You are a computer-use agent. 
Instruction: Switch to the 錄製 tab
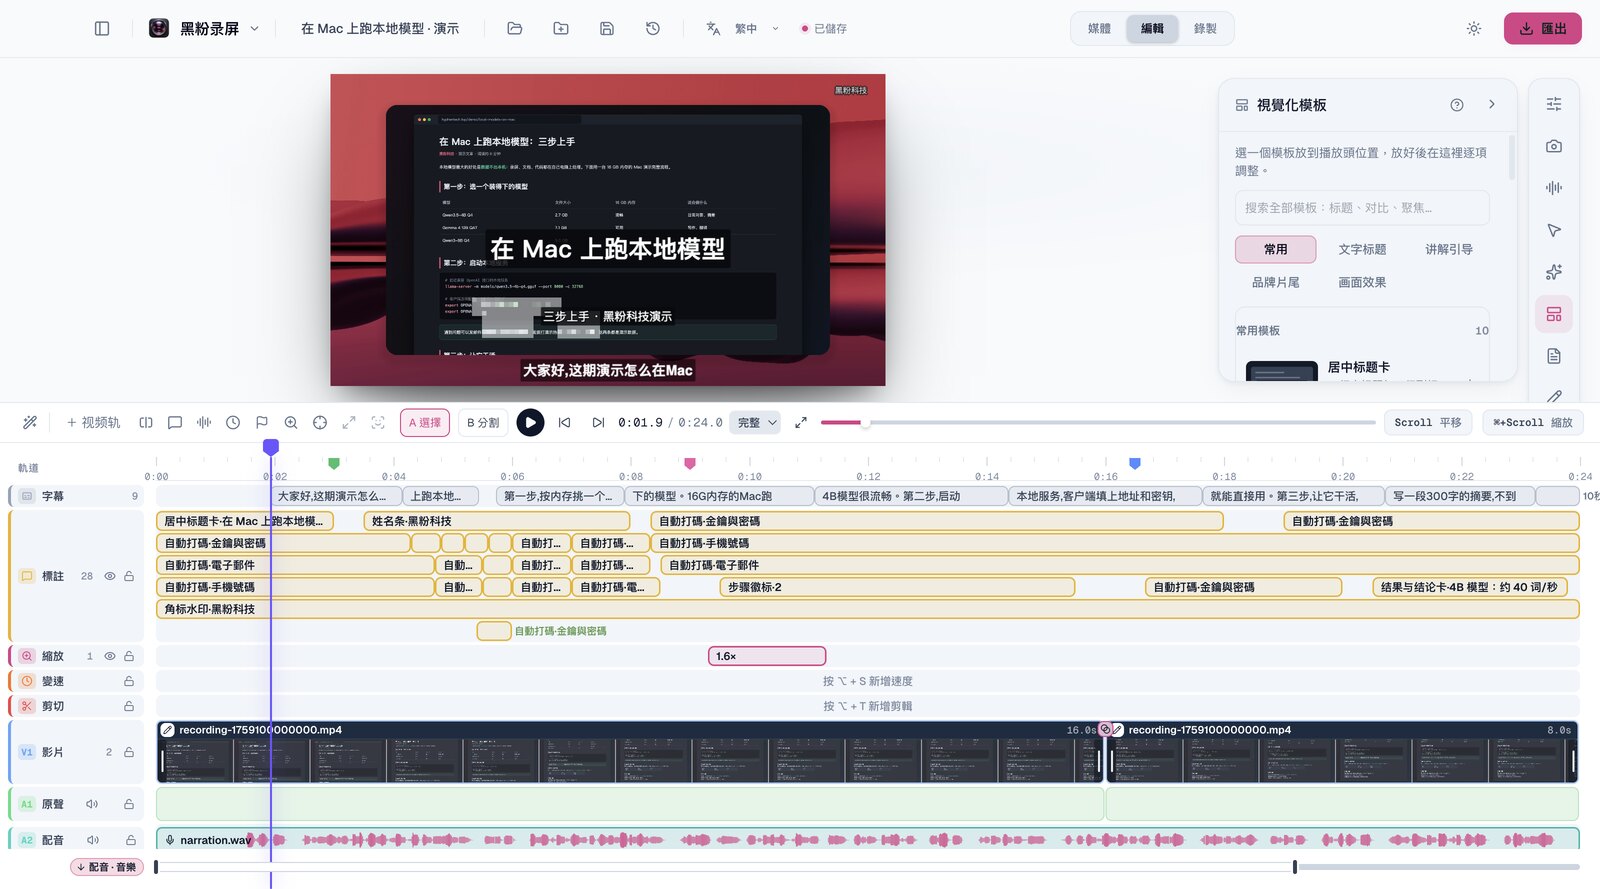pos(1205,29)
